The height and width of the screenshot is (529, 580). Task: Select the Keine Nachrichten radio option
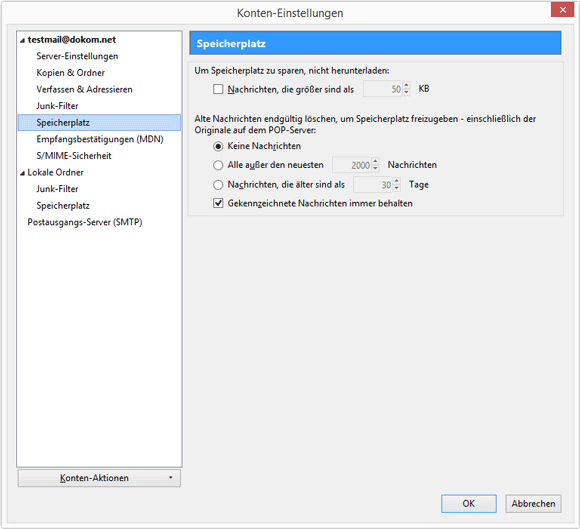click(218, 146)
